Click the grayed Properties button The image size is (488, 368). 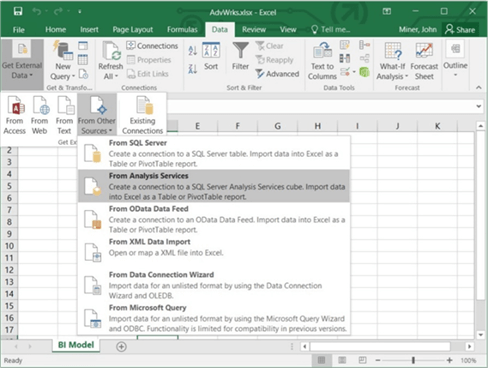click(x=149, y=60)
